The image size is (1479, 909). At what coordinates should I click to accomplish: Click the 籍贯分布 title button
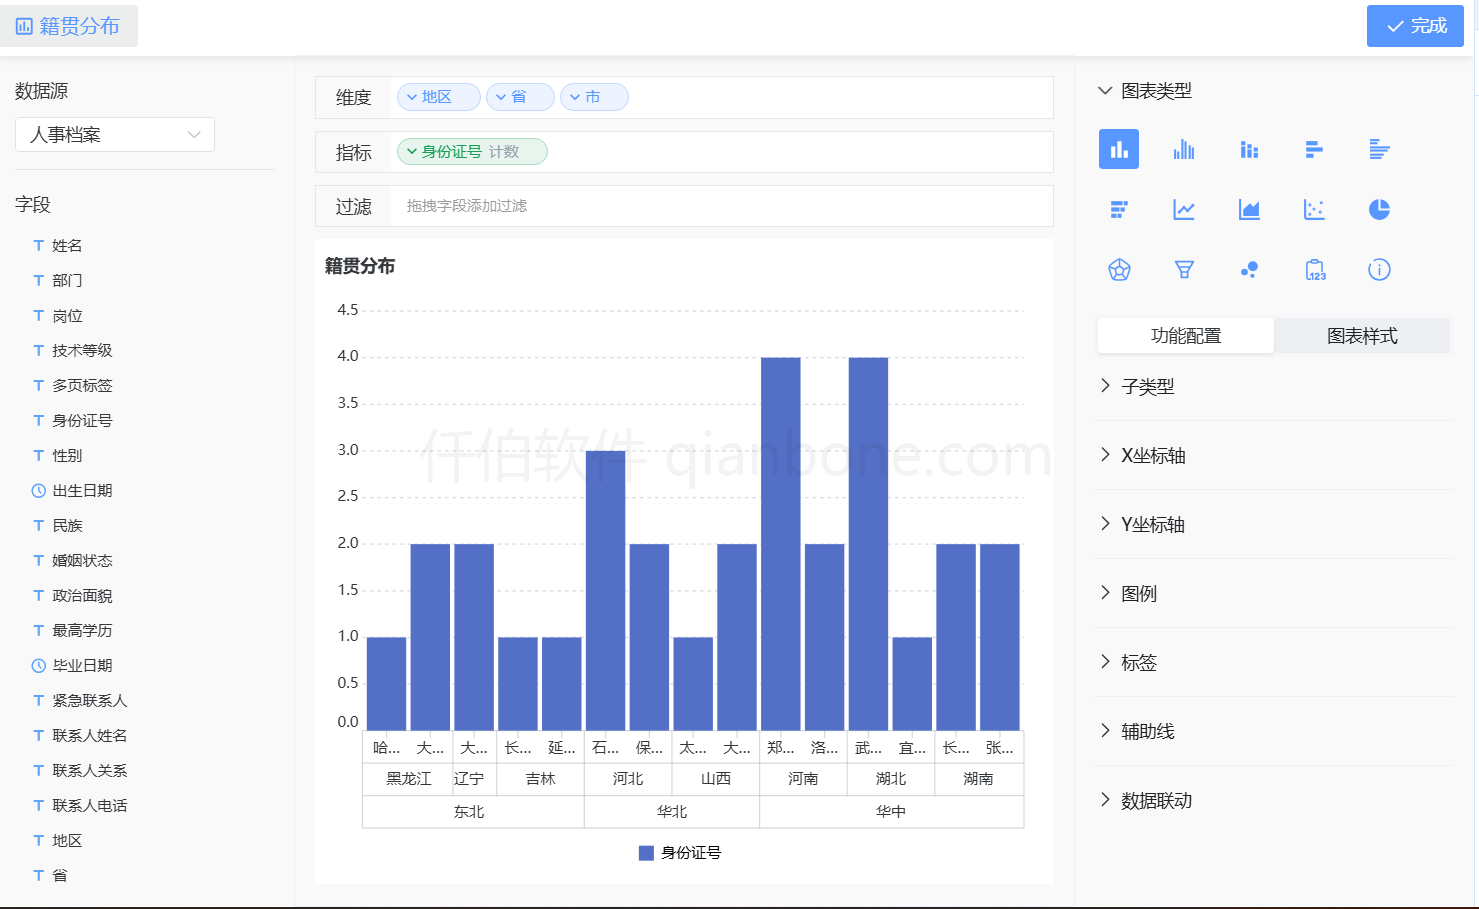pyautogui.click(x=68, y=25)
